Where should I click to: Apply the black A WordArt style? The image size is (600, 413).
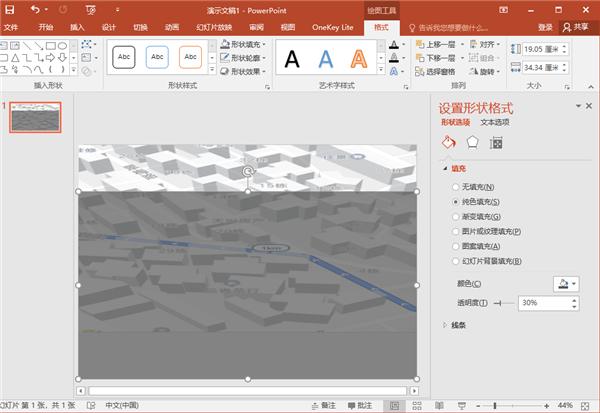point(292,59)
